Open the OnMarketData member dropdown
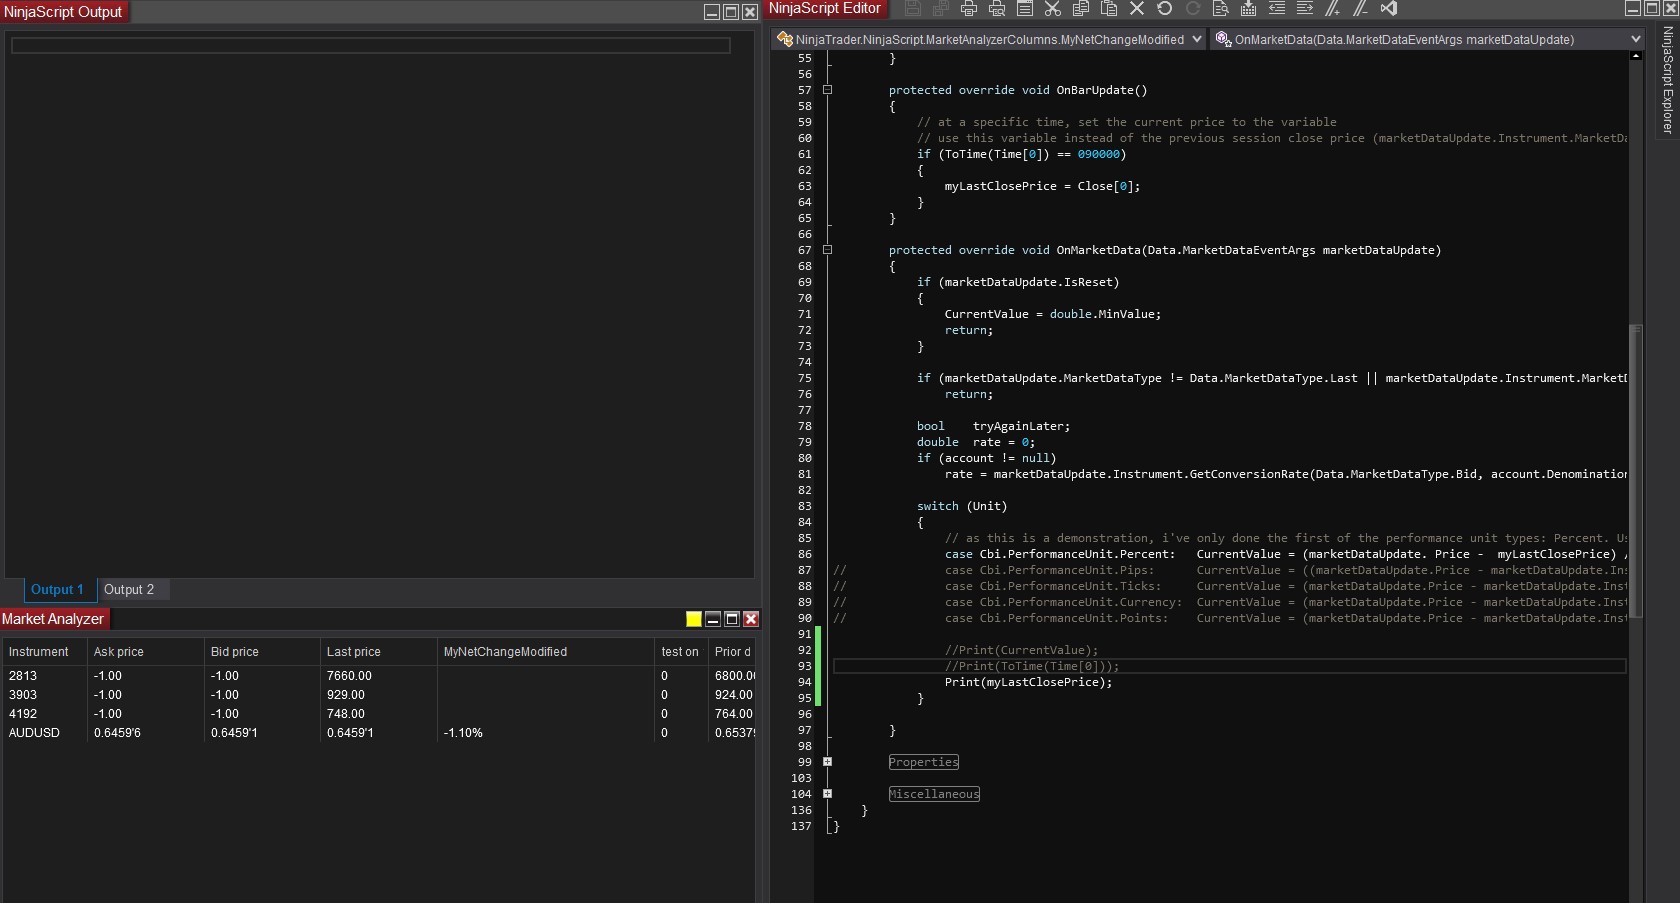This screenshot has height=903, width=1680. (1635, 39)
